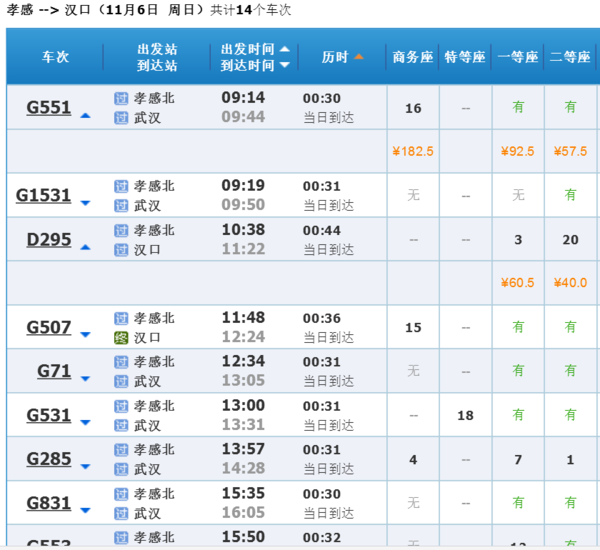Click D295 first class price ¥60.5
600x550 pixels.
pos(517,283)
